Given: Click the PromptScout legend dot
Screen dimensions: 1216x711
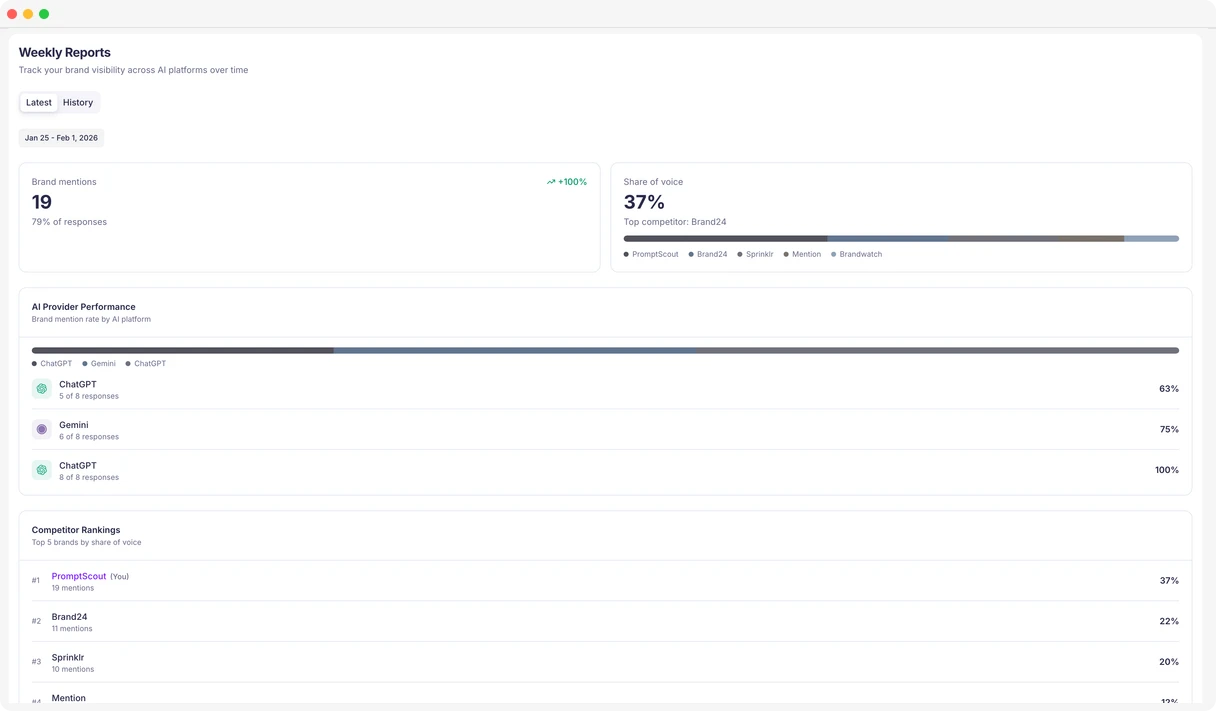Looking at the screenshot, I should click(x=625, y=254).
